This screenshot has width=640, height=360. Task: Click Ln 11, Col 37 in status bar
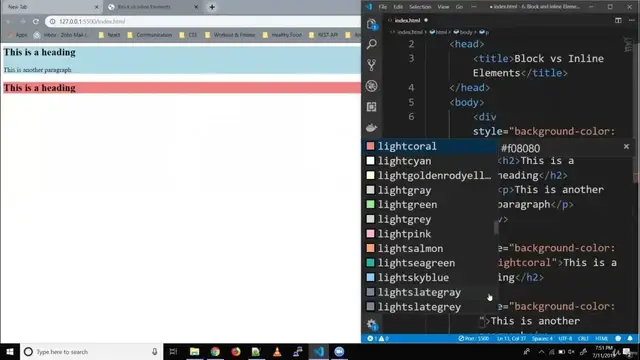tap(511, 338)
